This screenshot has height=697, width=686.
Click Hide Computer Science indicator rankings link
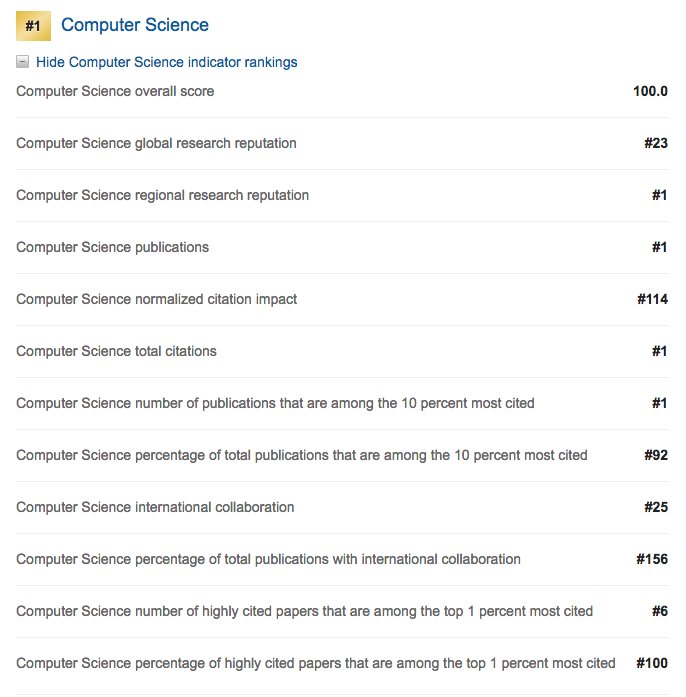pos(166,62)
